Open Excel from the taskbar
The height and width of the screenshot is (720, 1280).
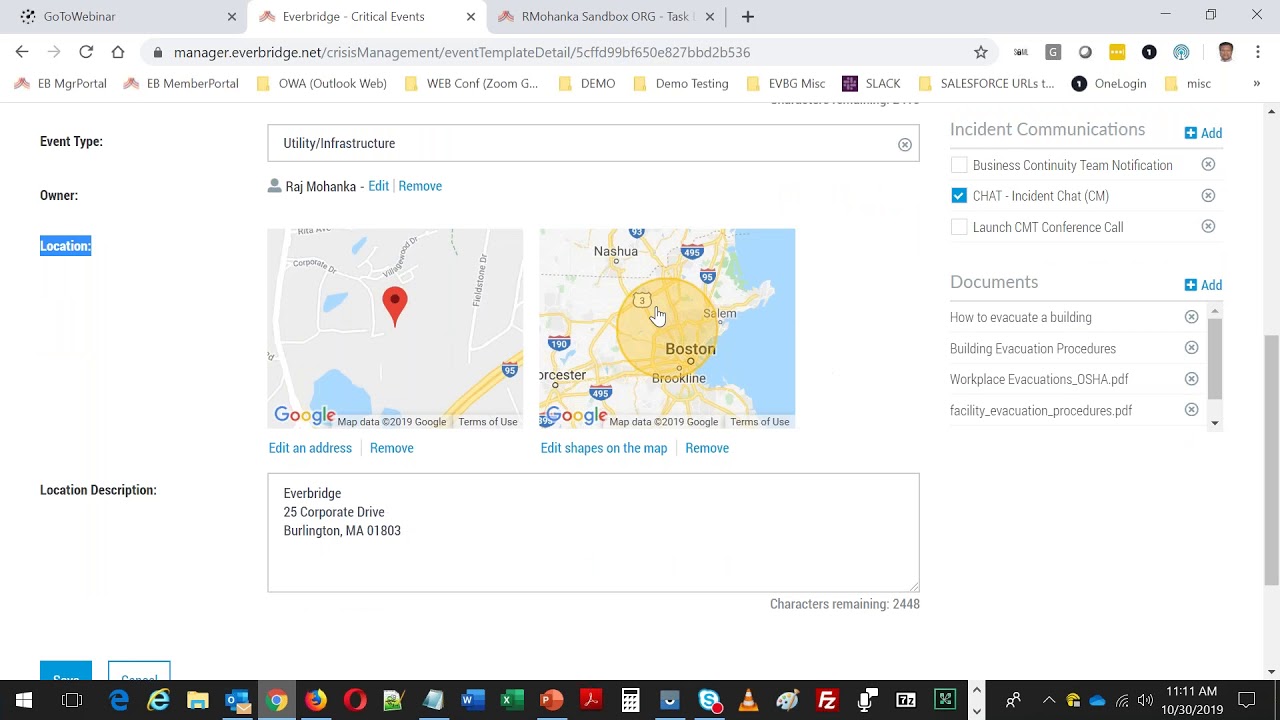[x=512, y=700]
